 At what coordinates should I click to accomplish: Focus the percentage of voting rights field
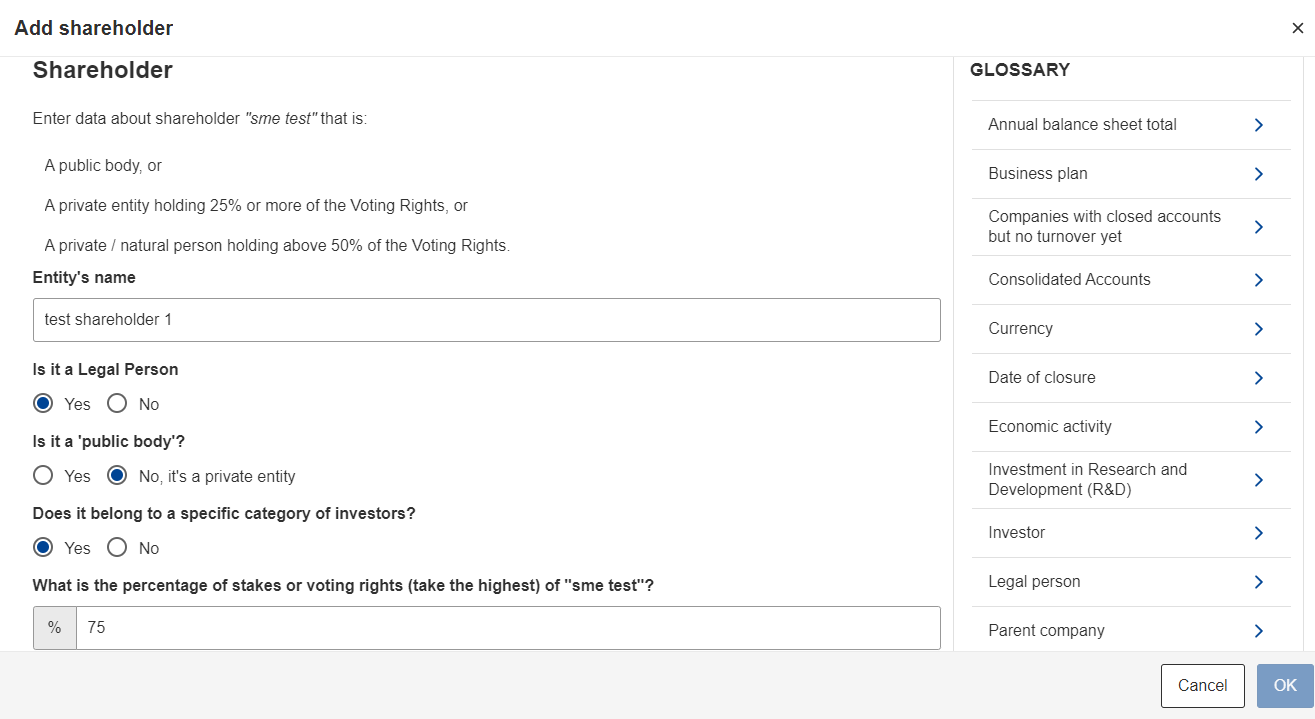click(508, 628)
